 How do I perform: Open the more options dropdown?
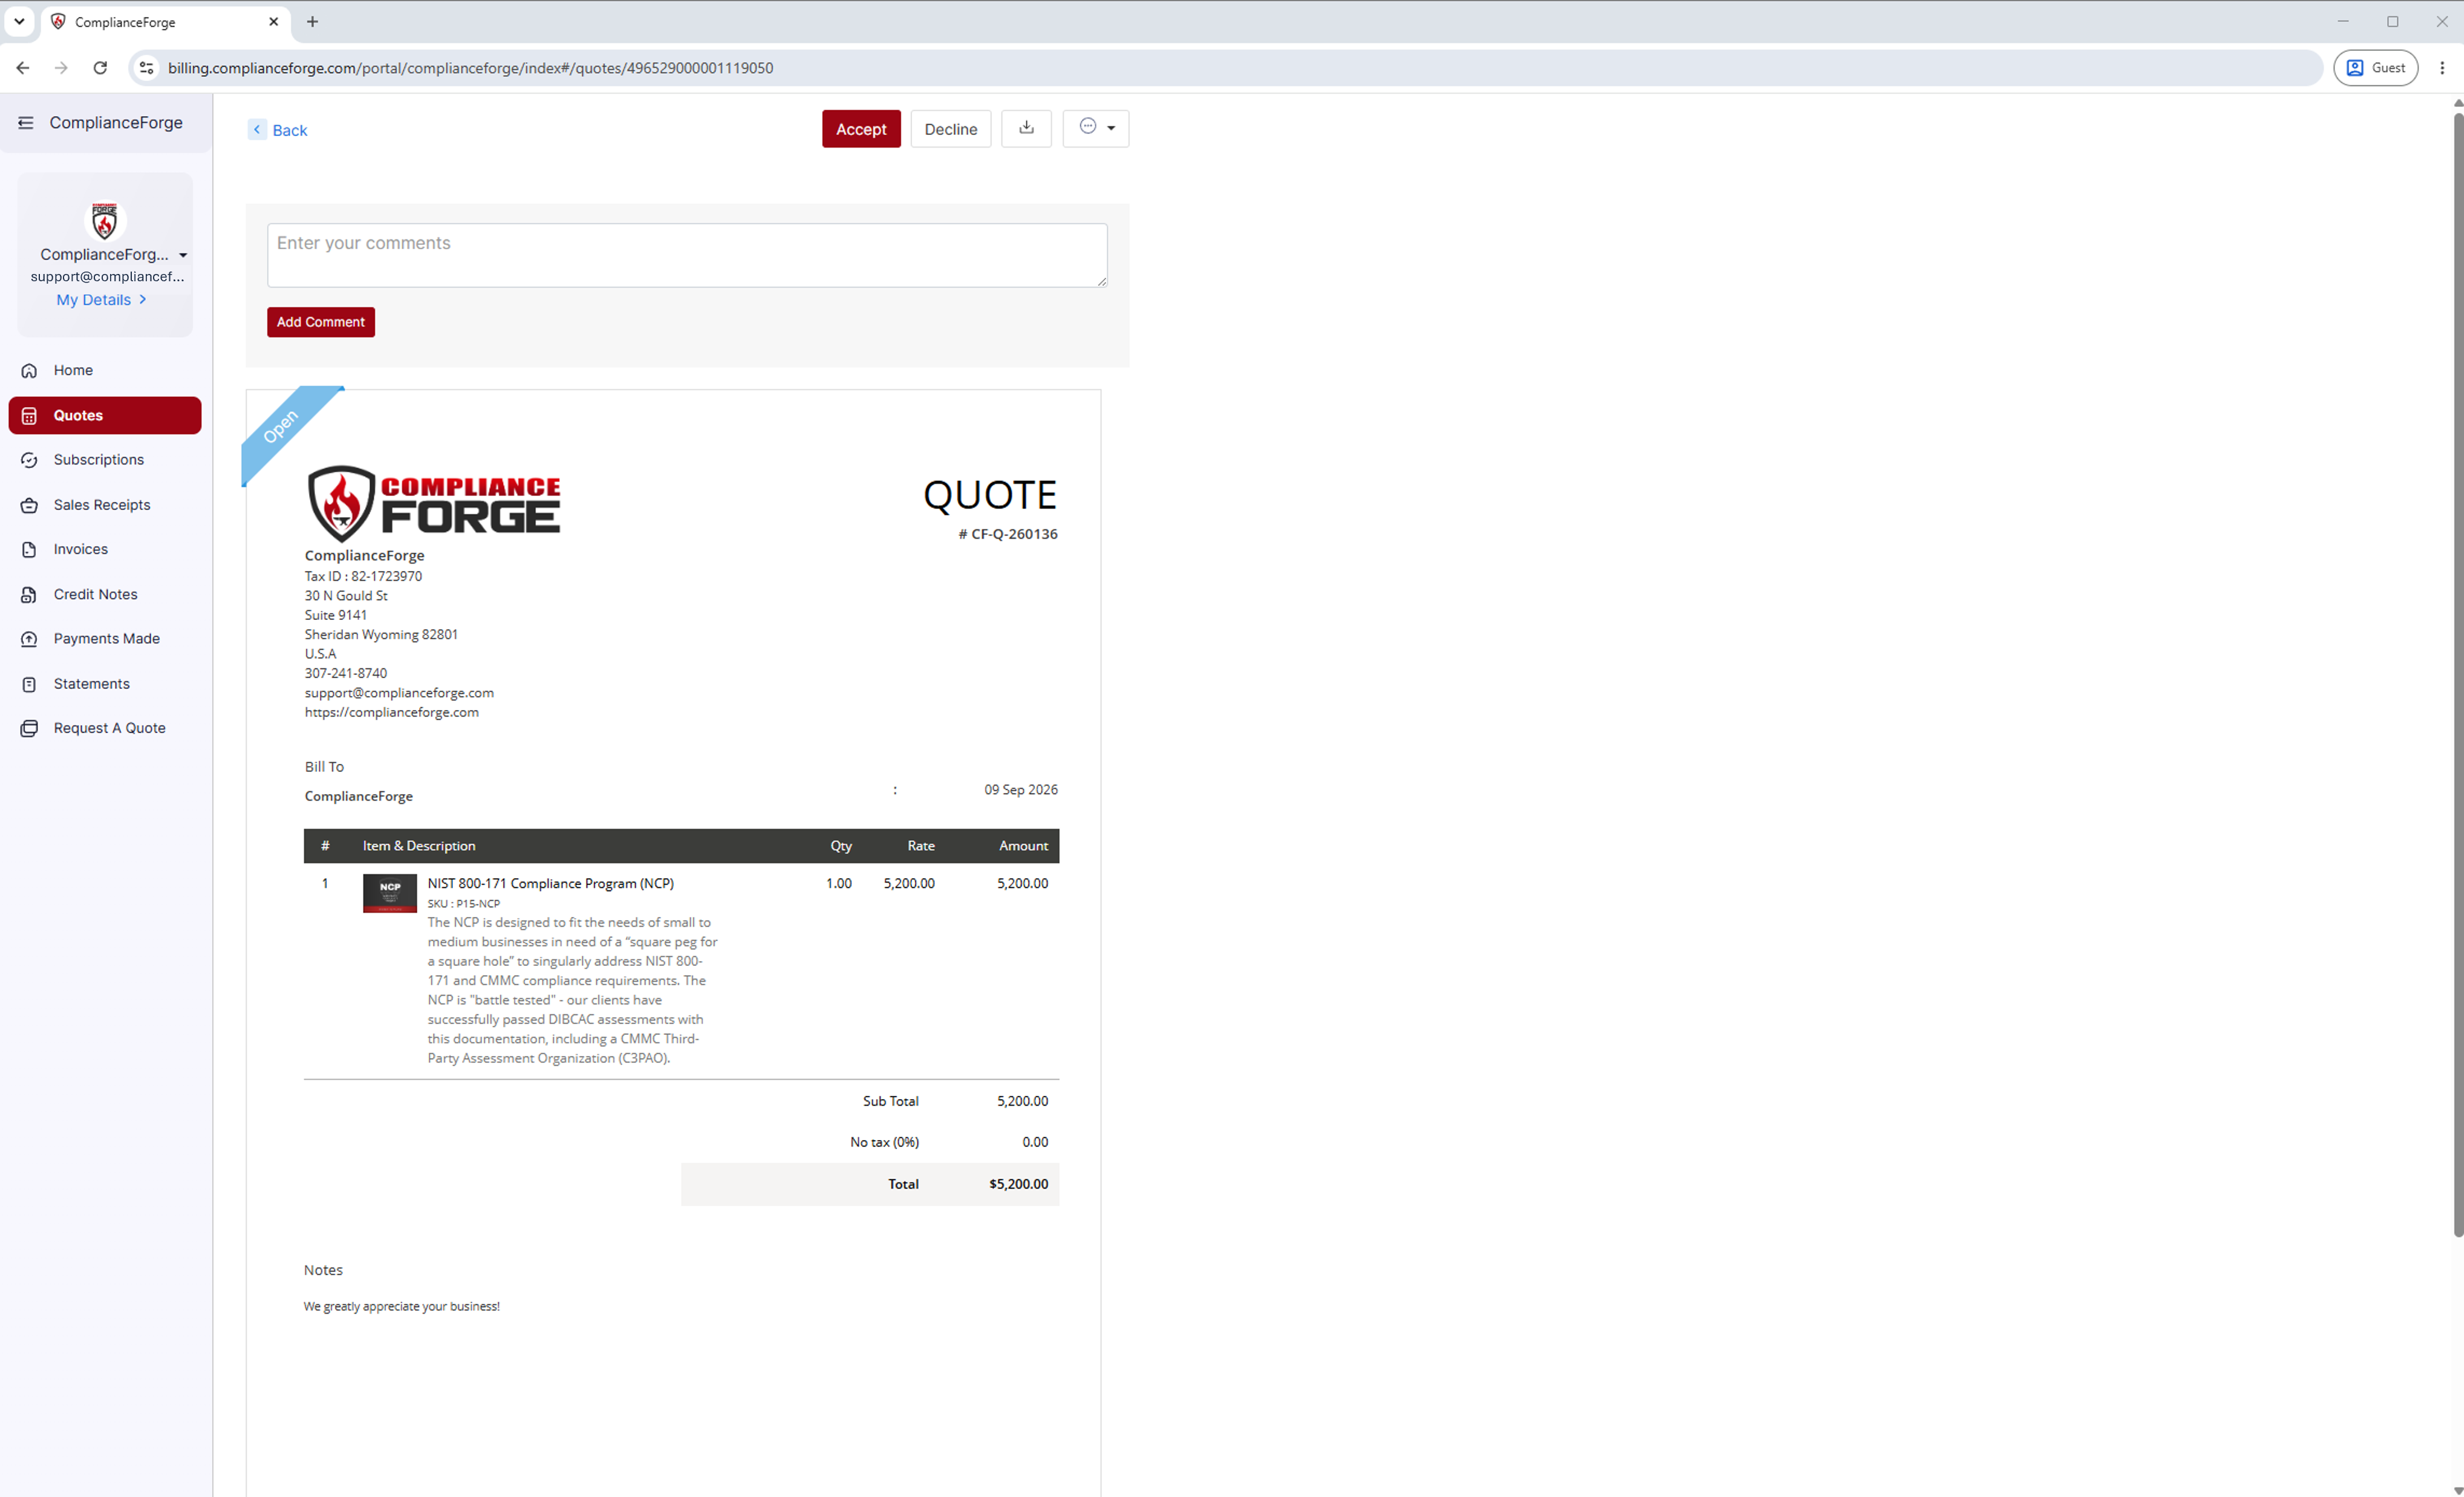[1095, 128]
